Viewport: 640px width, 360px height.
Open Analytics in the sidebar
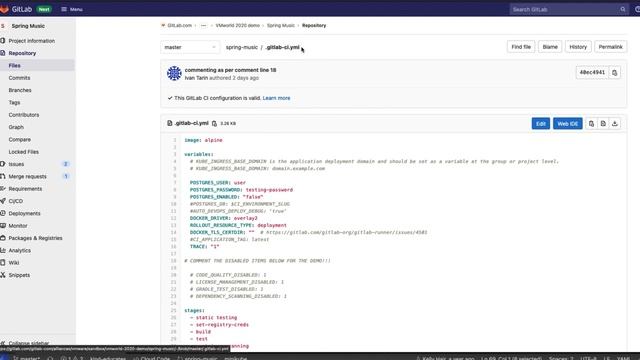pos(20,250)
